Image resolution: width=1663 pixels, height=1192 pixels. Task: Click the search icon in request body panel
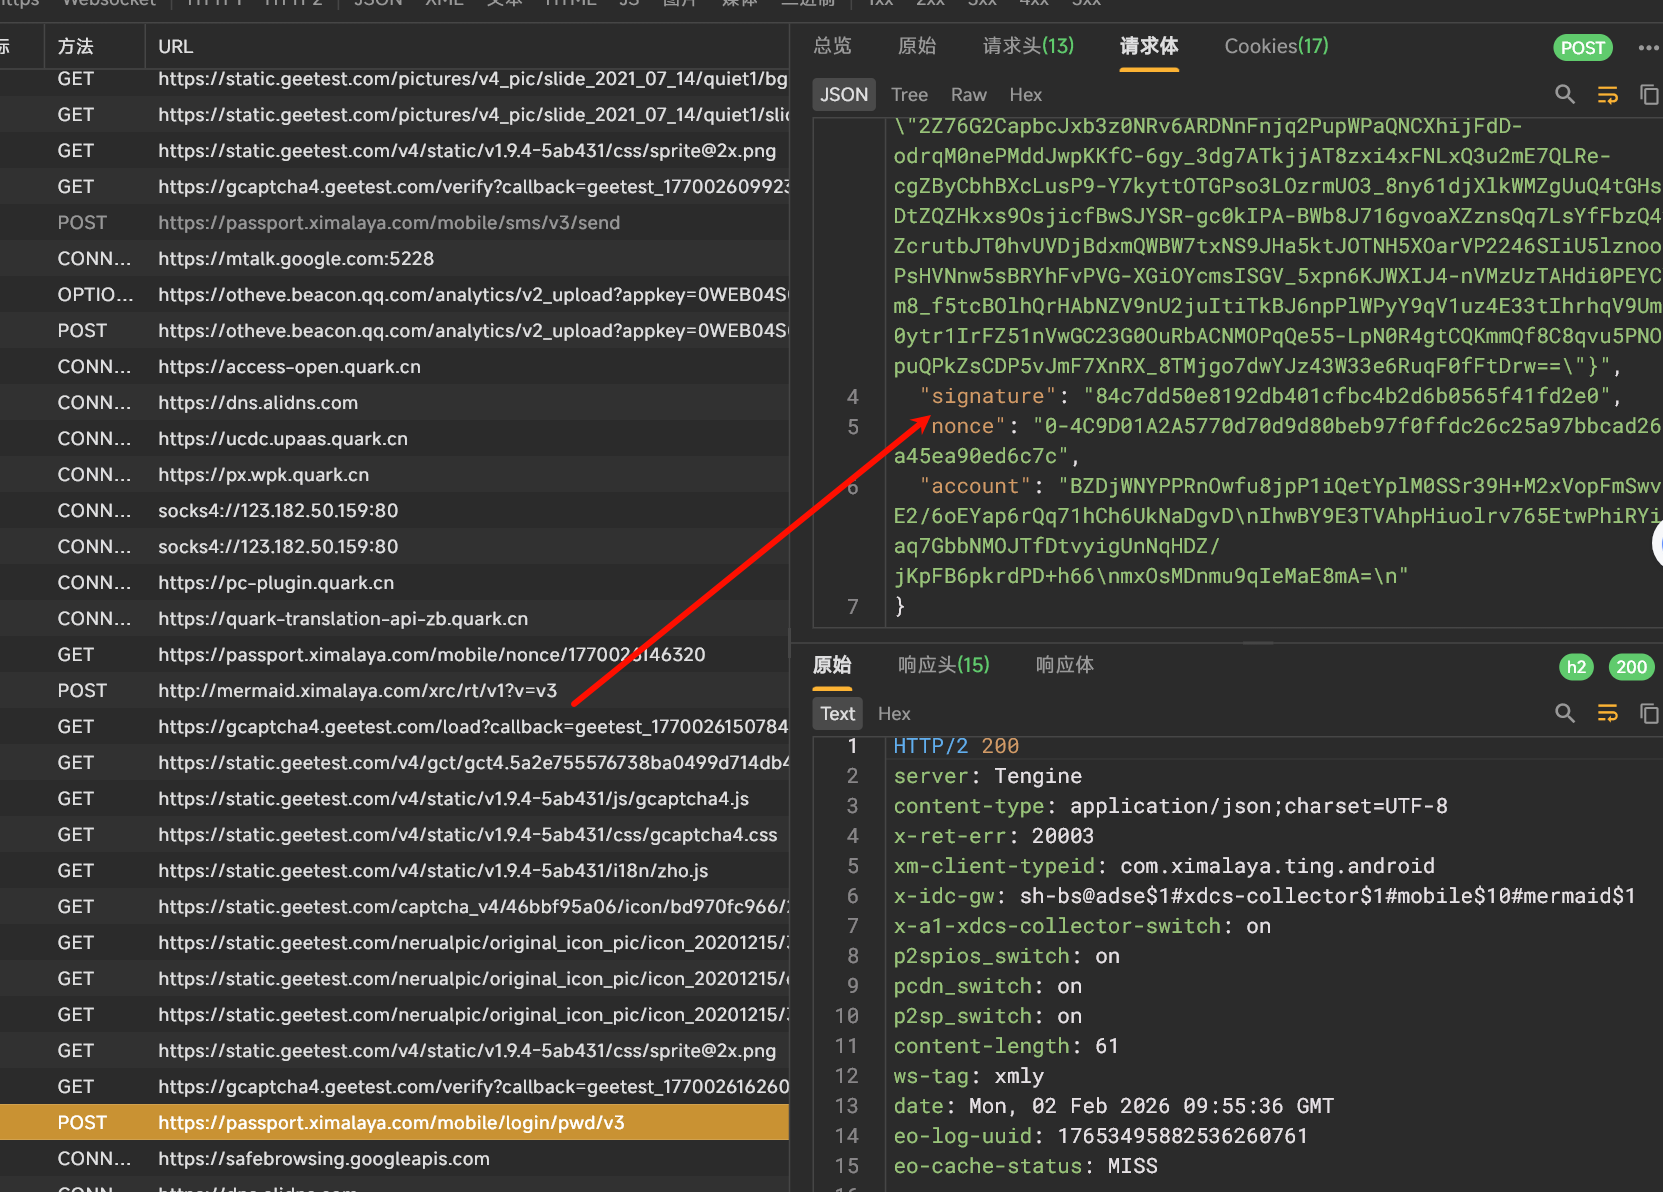point(1565,94)
